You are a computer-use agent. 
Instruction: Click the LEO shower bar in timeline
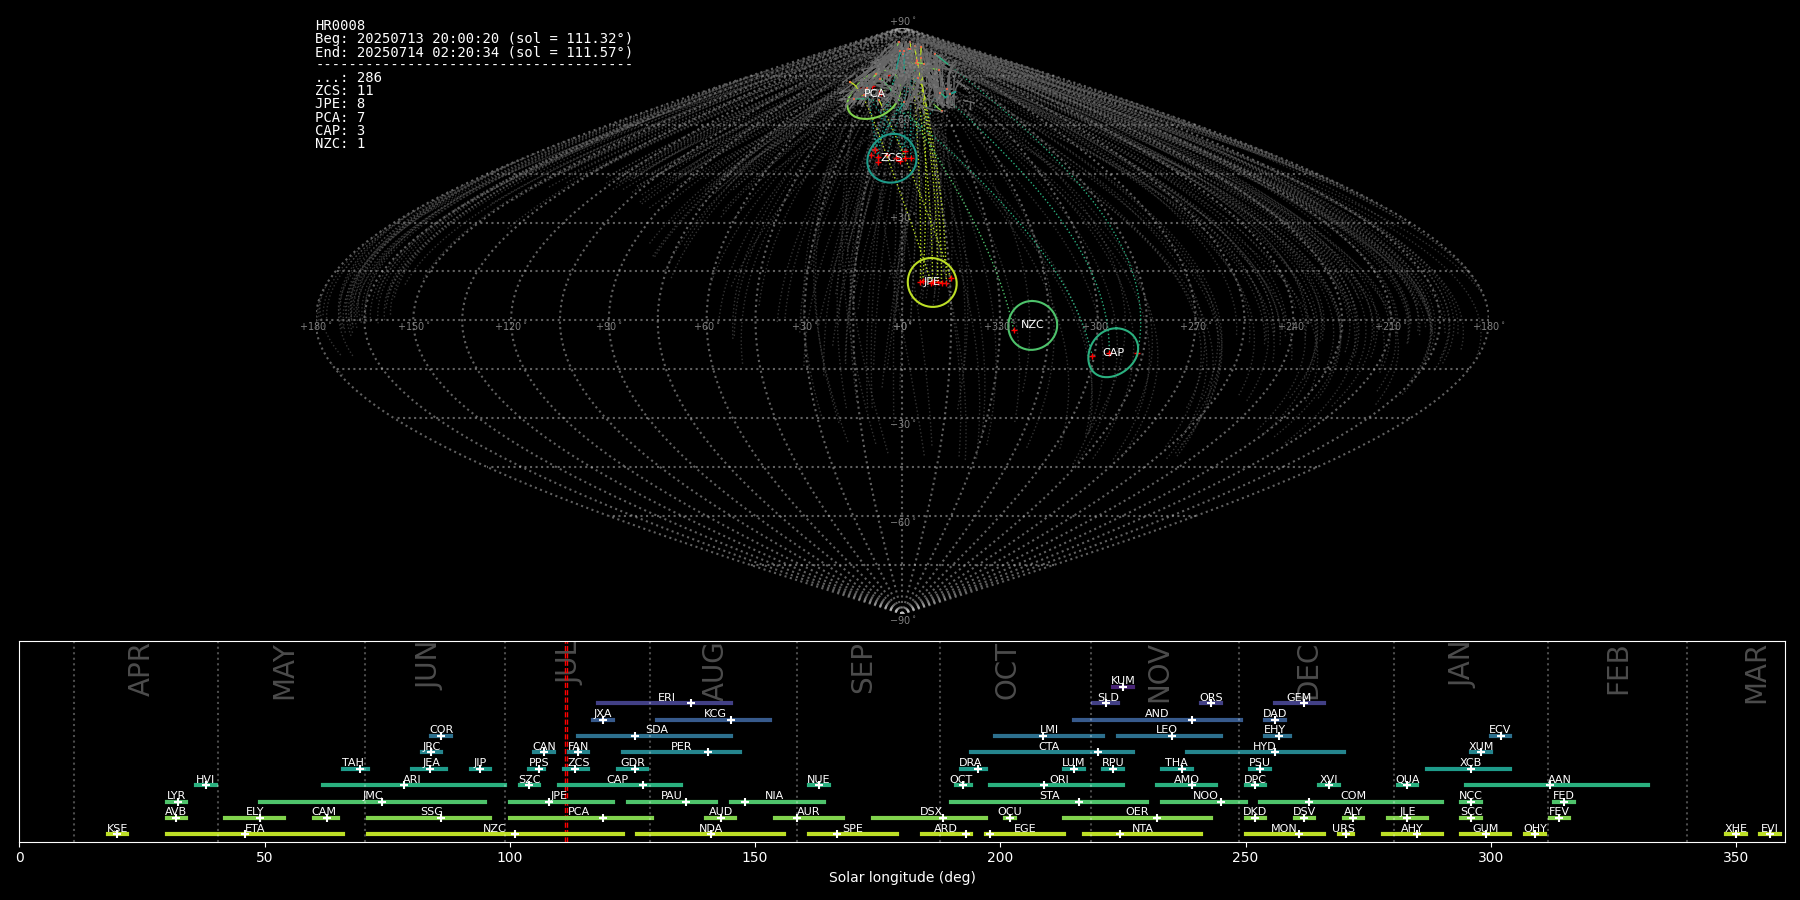1169,736
